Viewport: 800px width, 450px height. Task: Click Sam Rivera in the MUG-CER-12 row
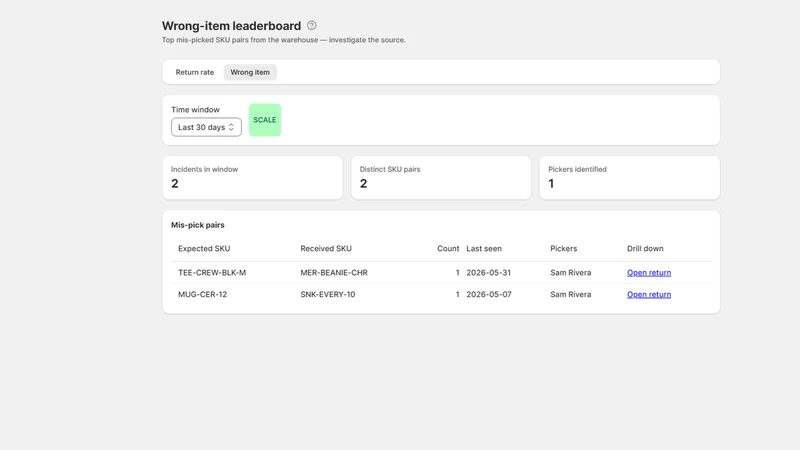[570, 294]
